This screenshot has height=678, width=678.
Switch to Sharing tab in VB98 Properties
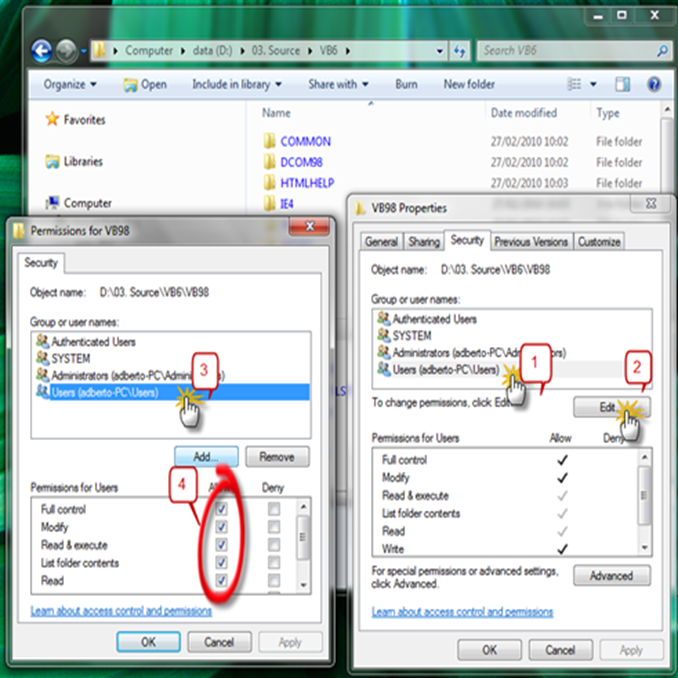pyautogui.click(x=423, y=241)
